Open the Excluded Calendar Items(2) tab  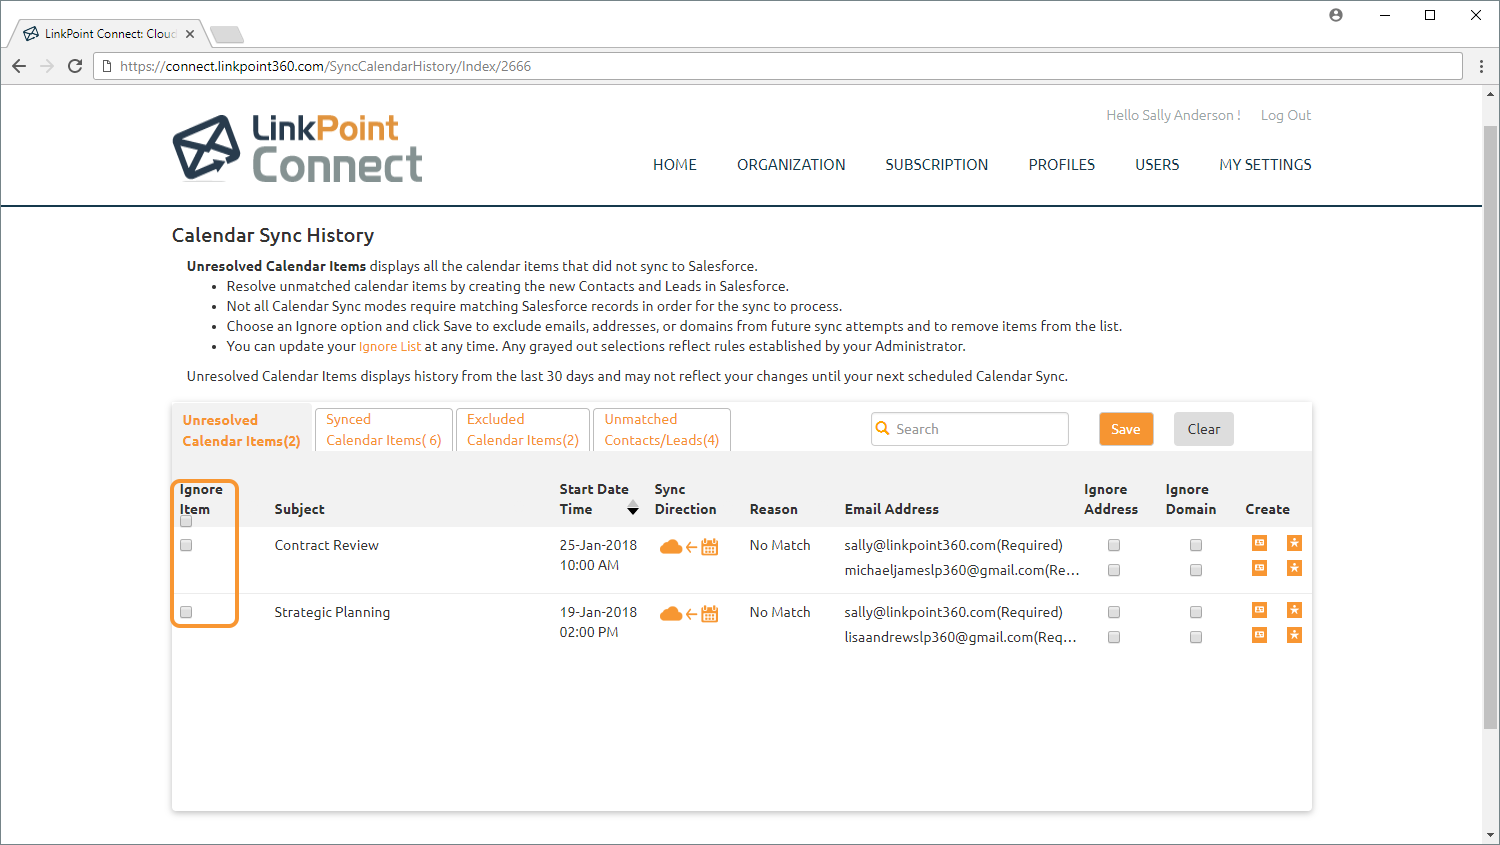(522, 430)
